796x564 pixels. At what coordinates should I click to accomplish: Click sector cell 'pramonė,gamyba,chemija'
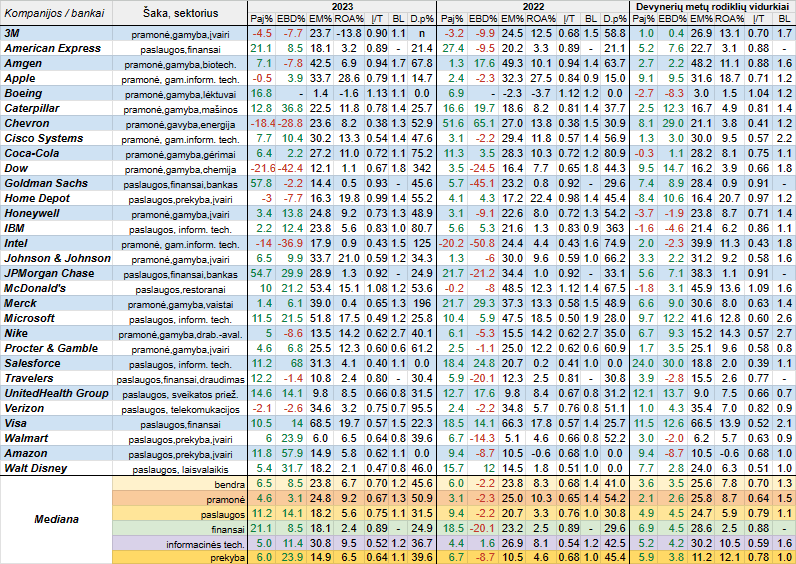[x=180, y=169]
